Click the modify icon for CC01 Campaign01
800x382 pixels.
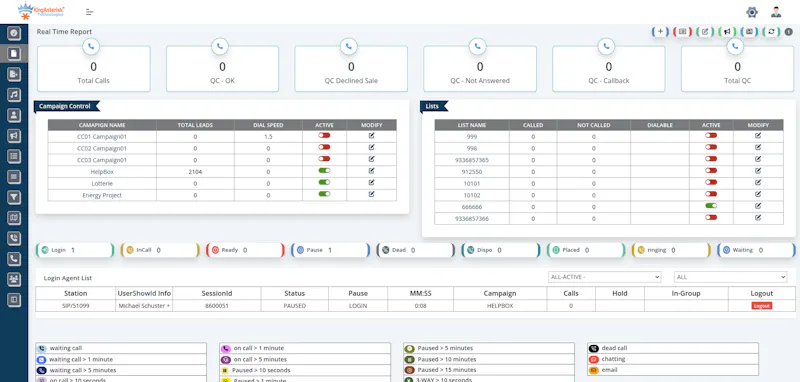coord(371,136)
